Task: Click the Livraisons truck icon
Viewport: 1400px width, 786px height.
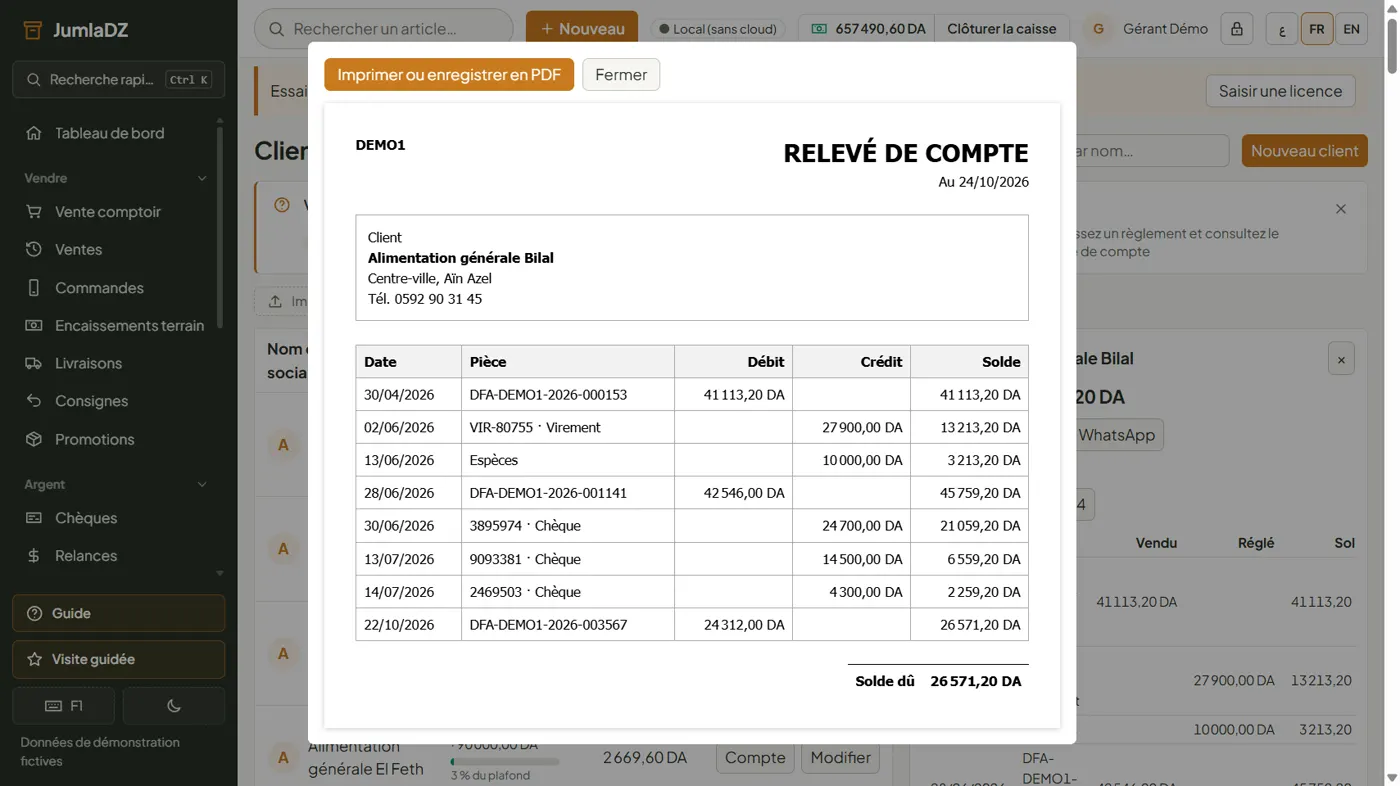Action: click(x=34, y=364)
